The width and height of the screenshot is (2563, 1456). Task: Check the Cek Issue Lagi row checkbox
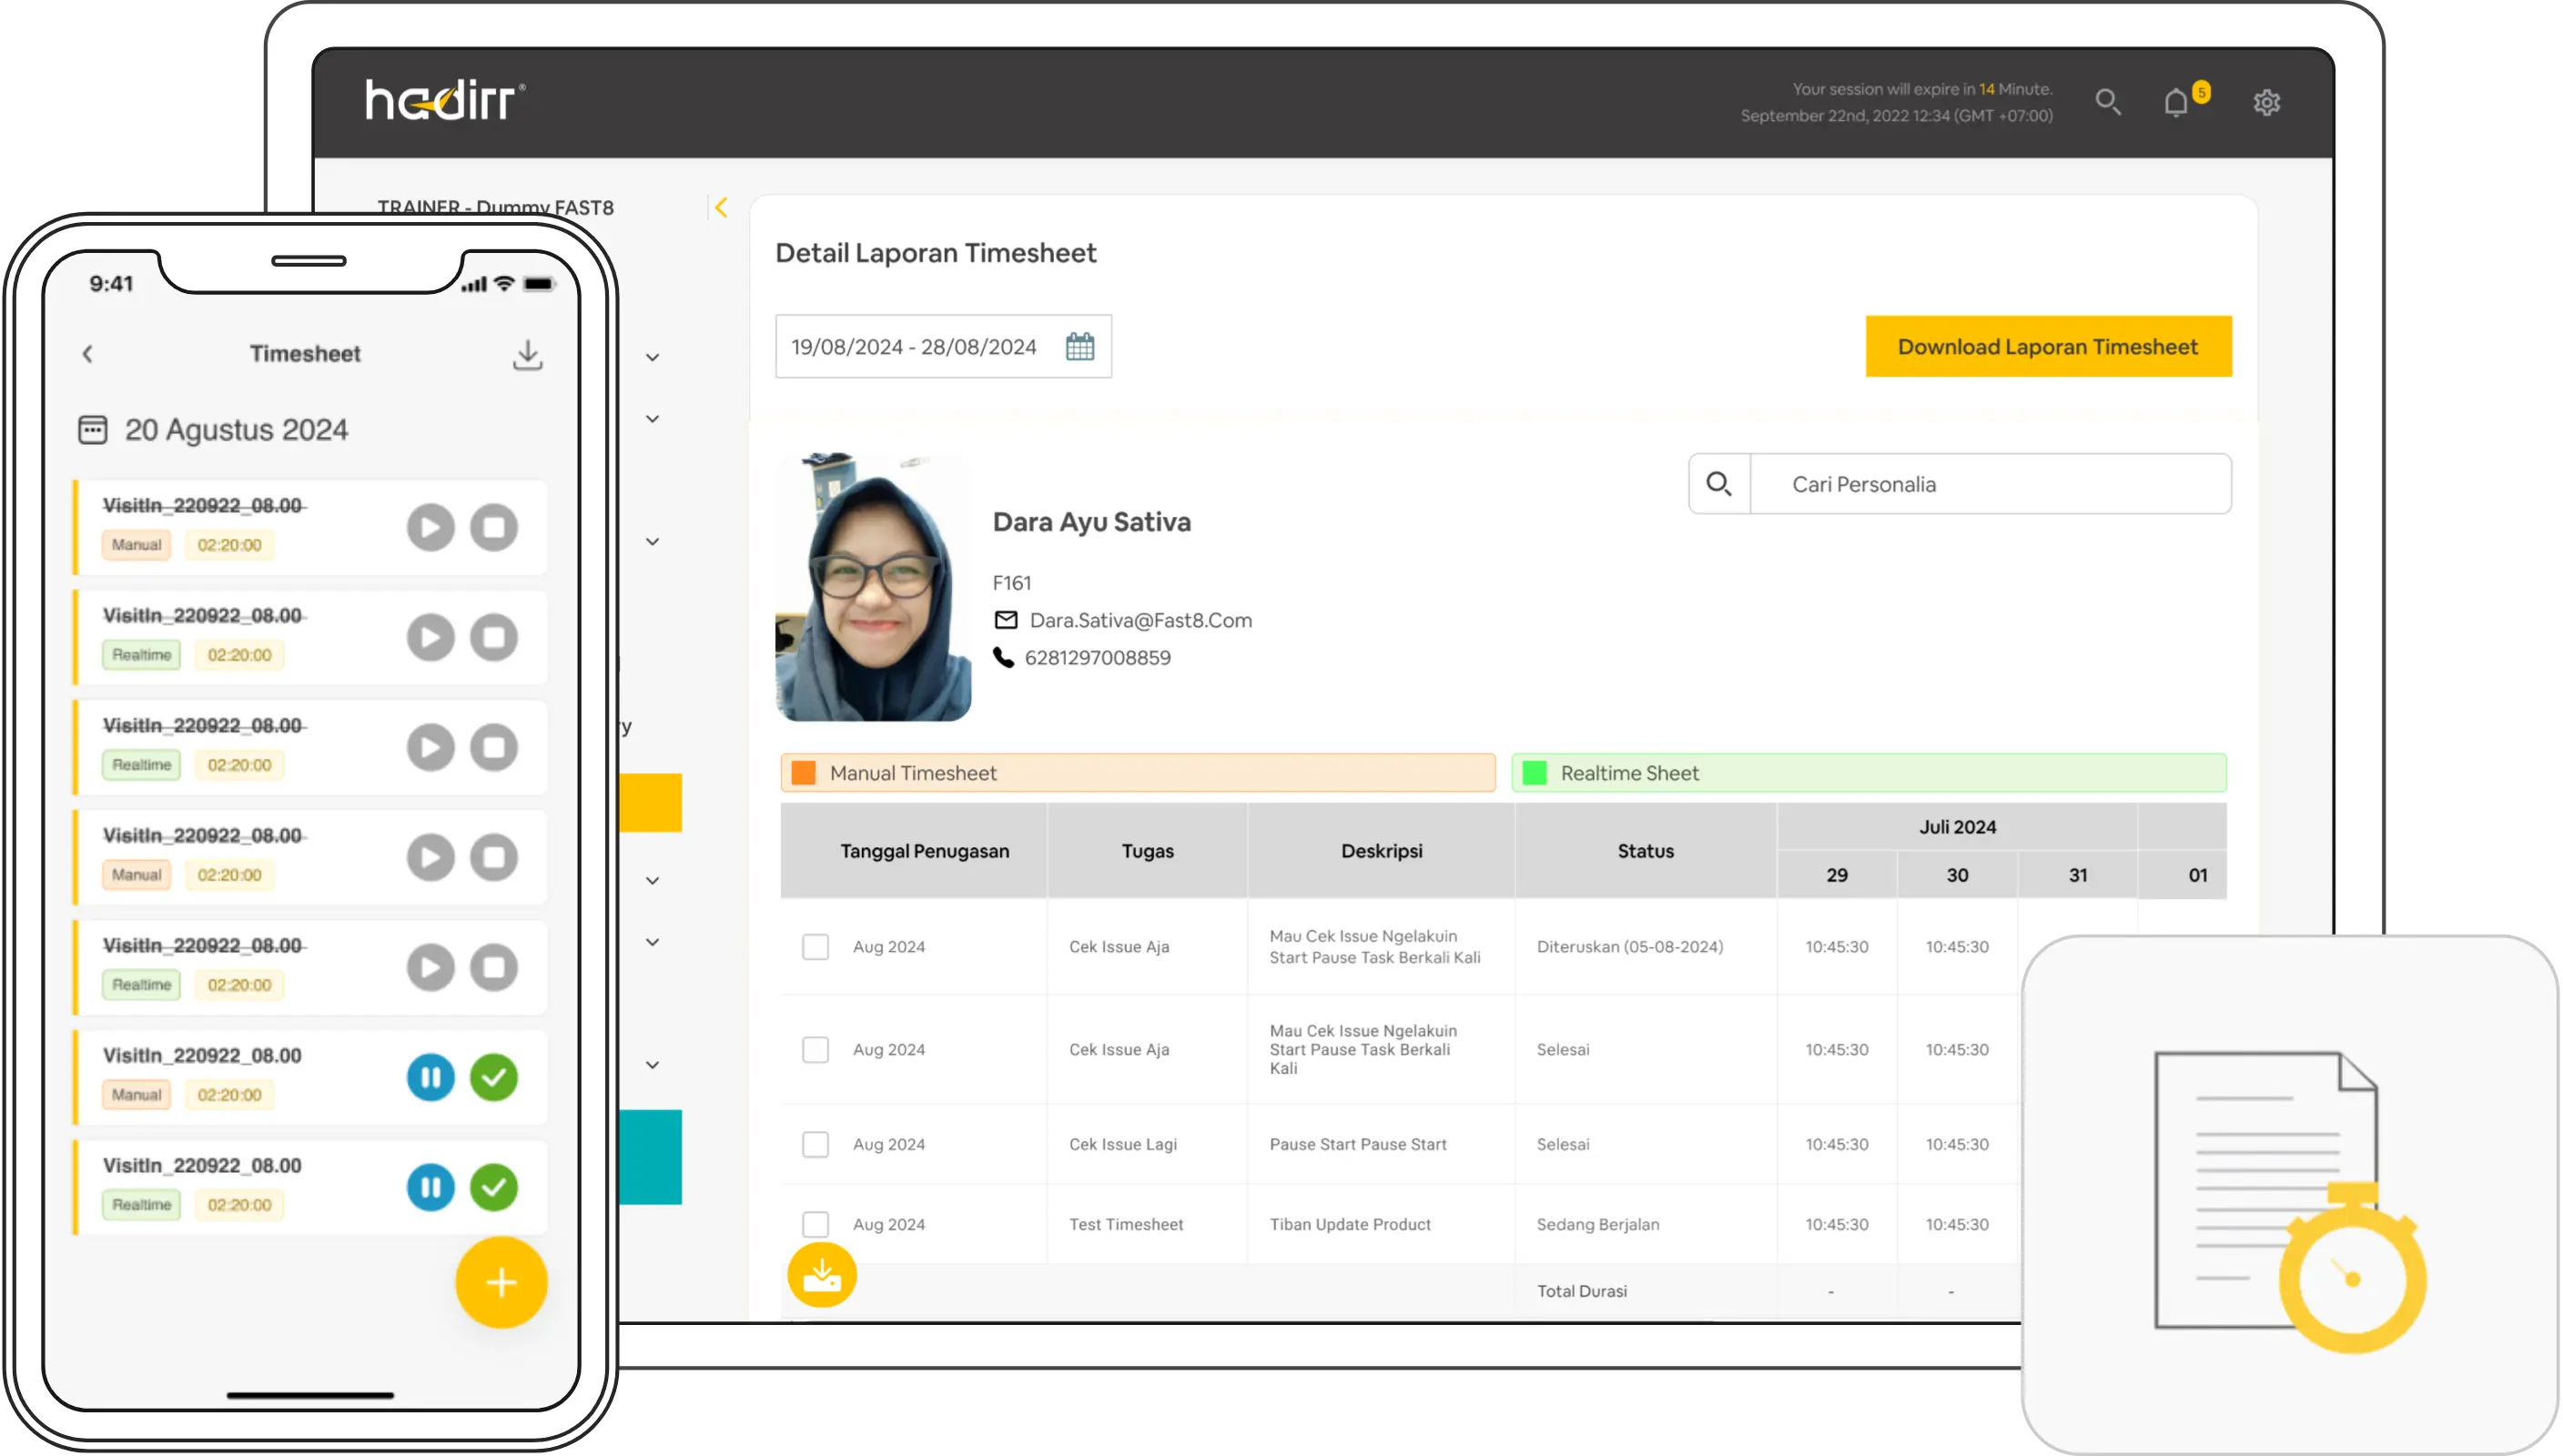click(x=816, y=1144)
